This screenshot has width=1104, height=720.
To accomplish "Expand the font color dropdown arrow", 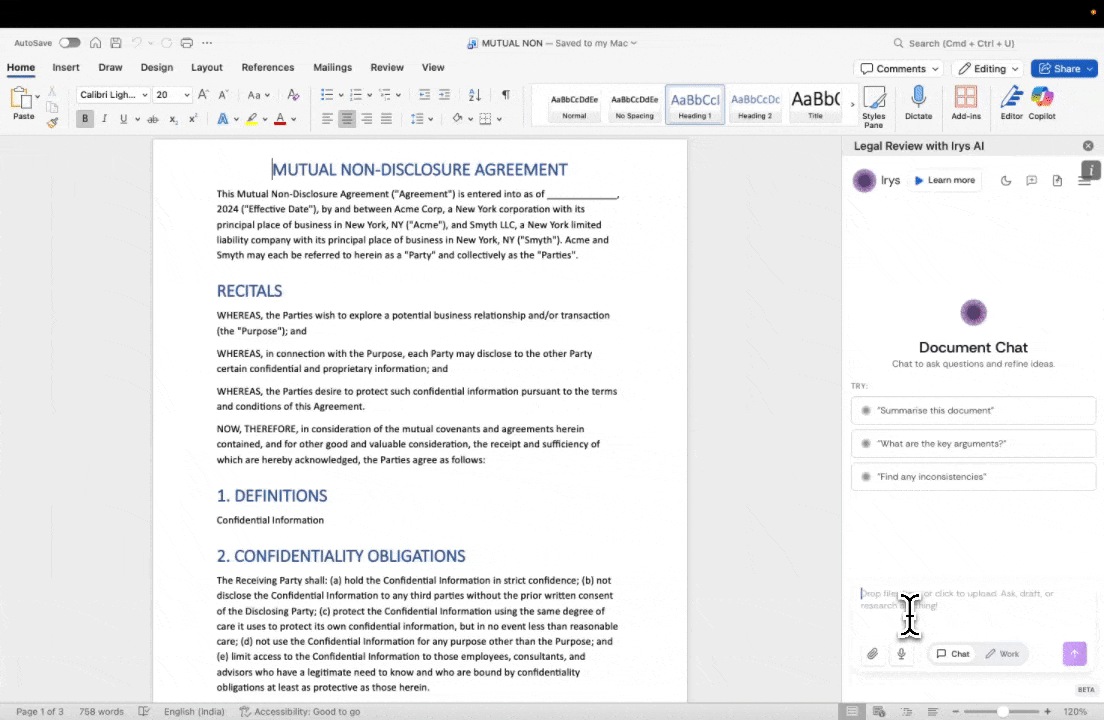I will [x=294, y=120].
